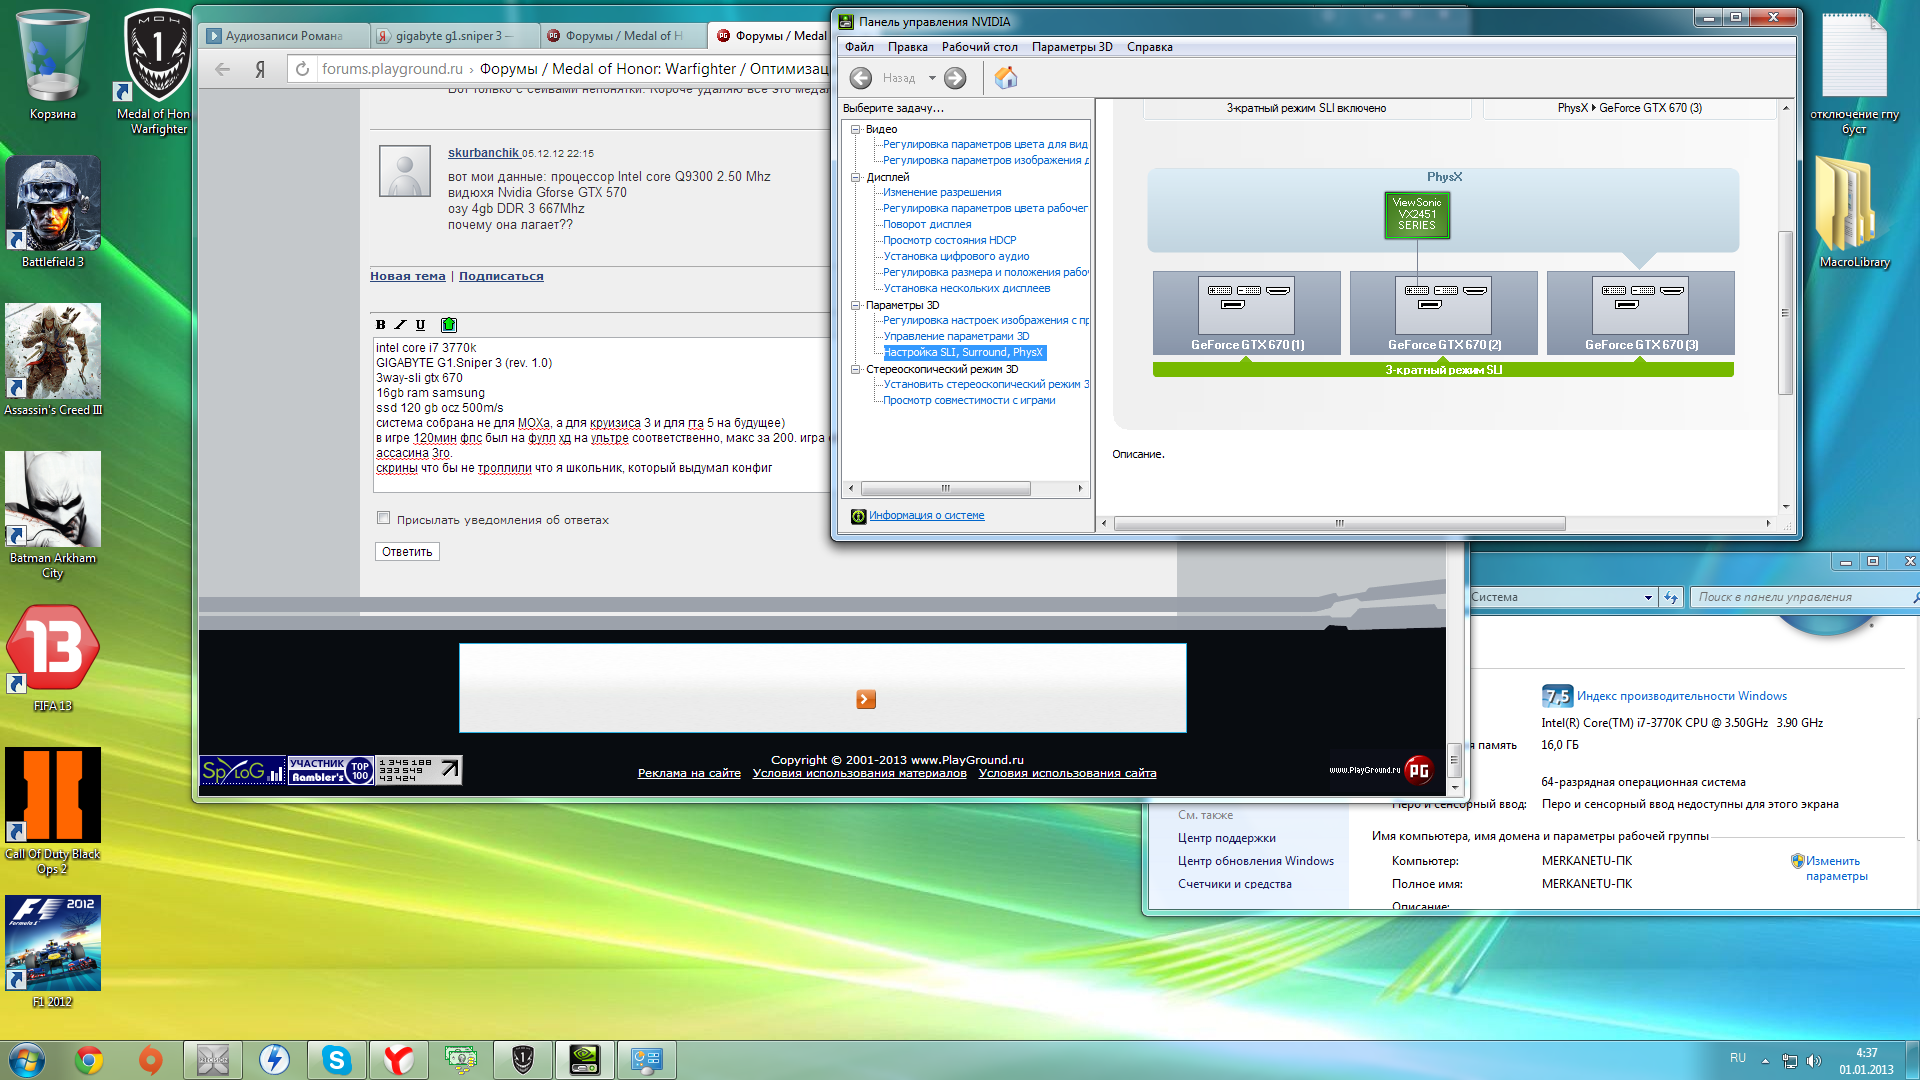Click the Windows Start button

(27, 1060)
